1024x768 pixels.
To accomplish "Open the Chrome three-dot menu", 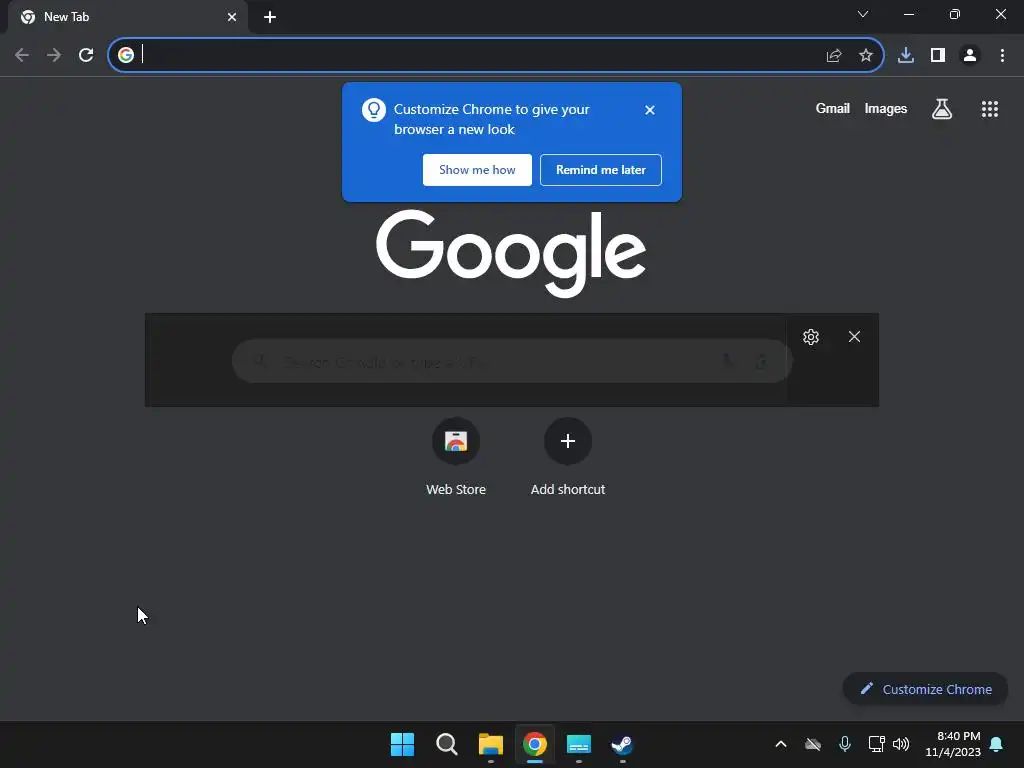I will 1002,56.
